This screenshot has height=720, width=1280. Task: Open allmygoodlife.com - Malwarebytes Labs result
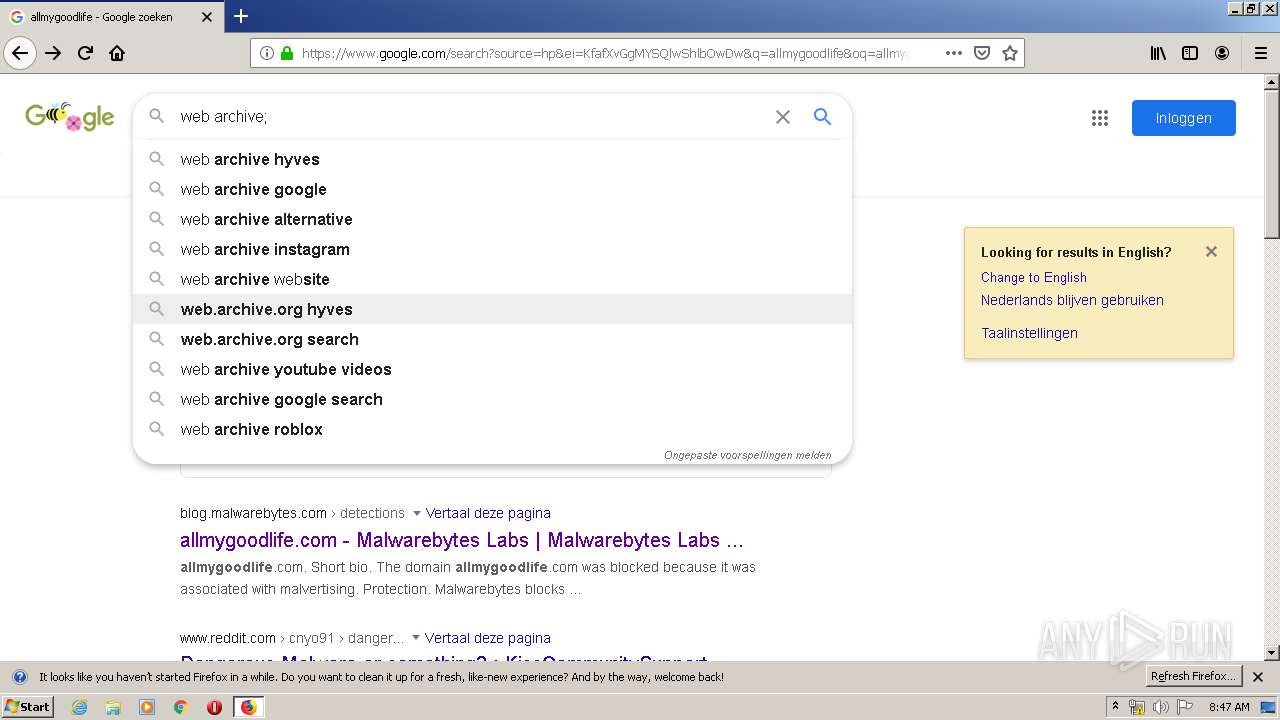click(461, 541)
